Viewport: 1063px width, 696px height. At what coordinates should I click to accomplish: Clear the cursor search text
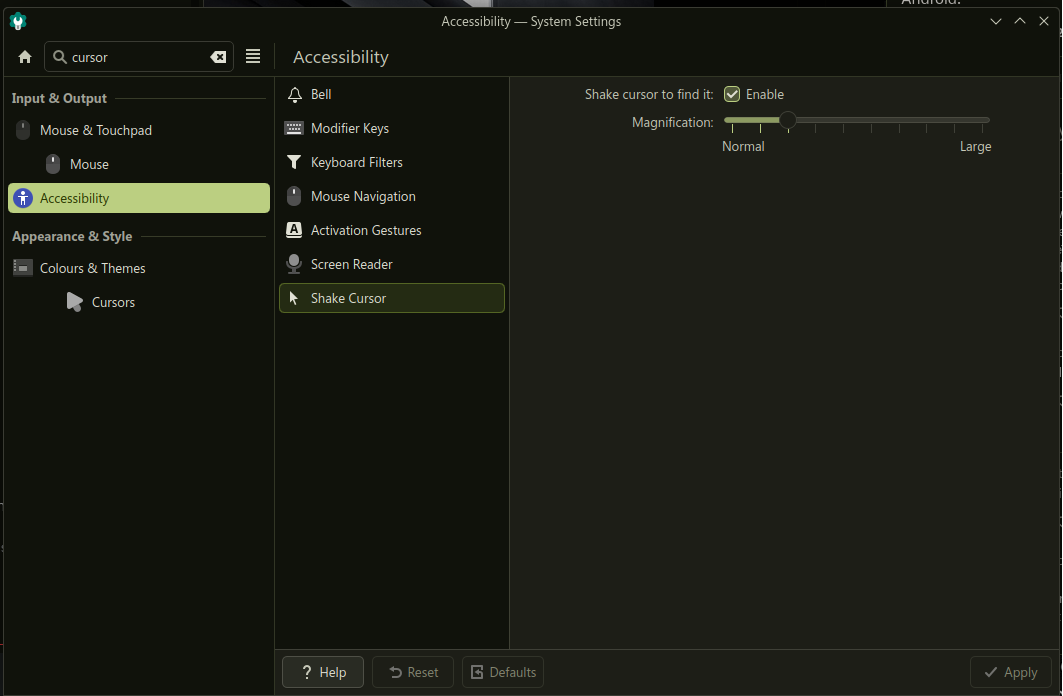[218, 57]
